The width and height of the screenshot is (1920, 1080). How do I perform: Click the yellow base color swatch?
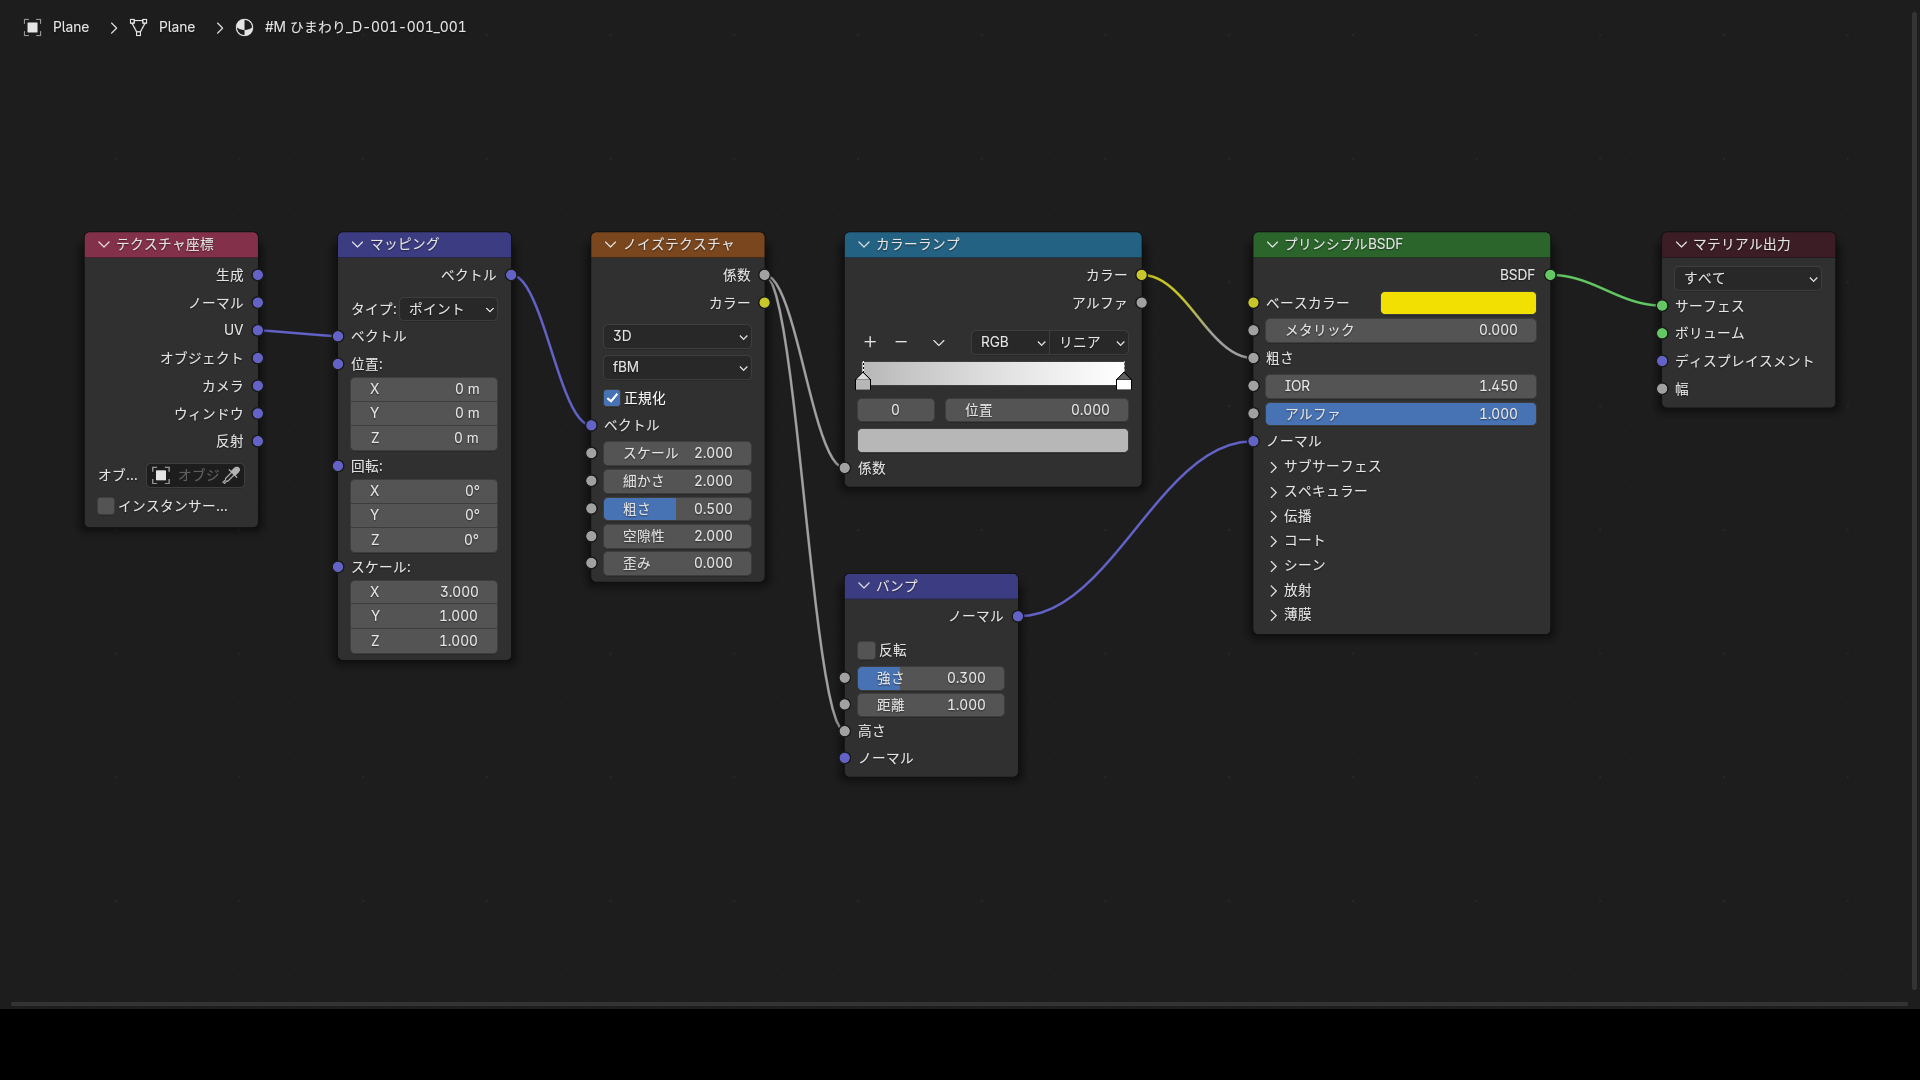click(x=1458, y=303)
